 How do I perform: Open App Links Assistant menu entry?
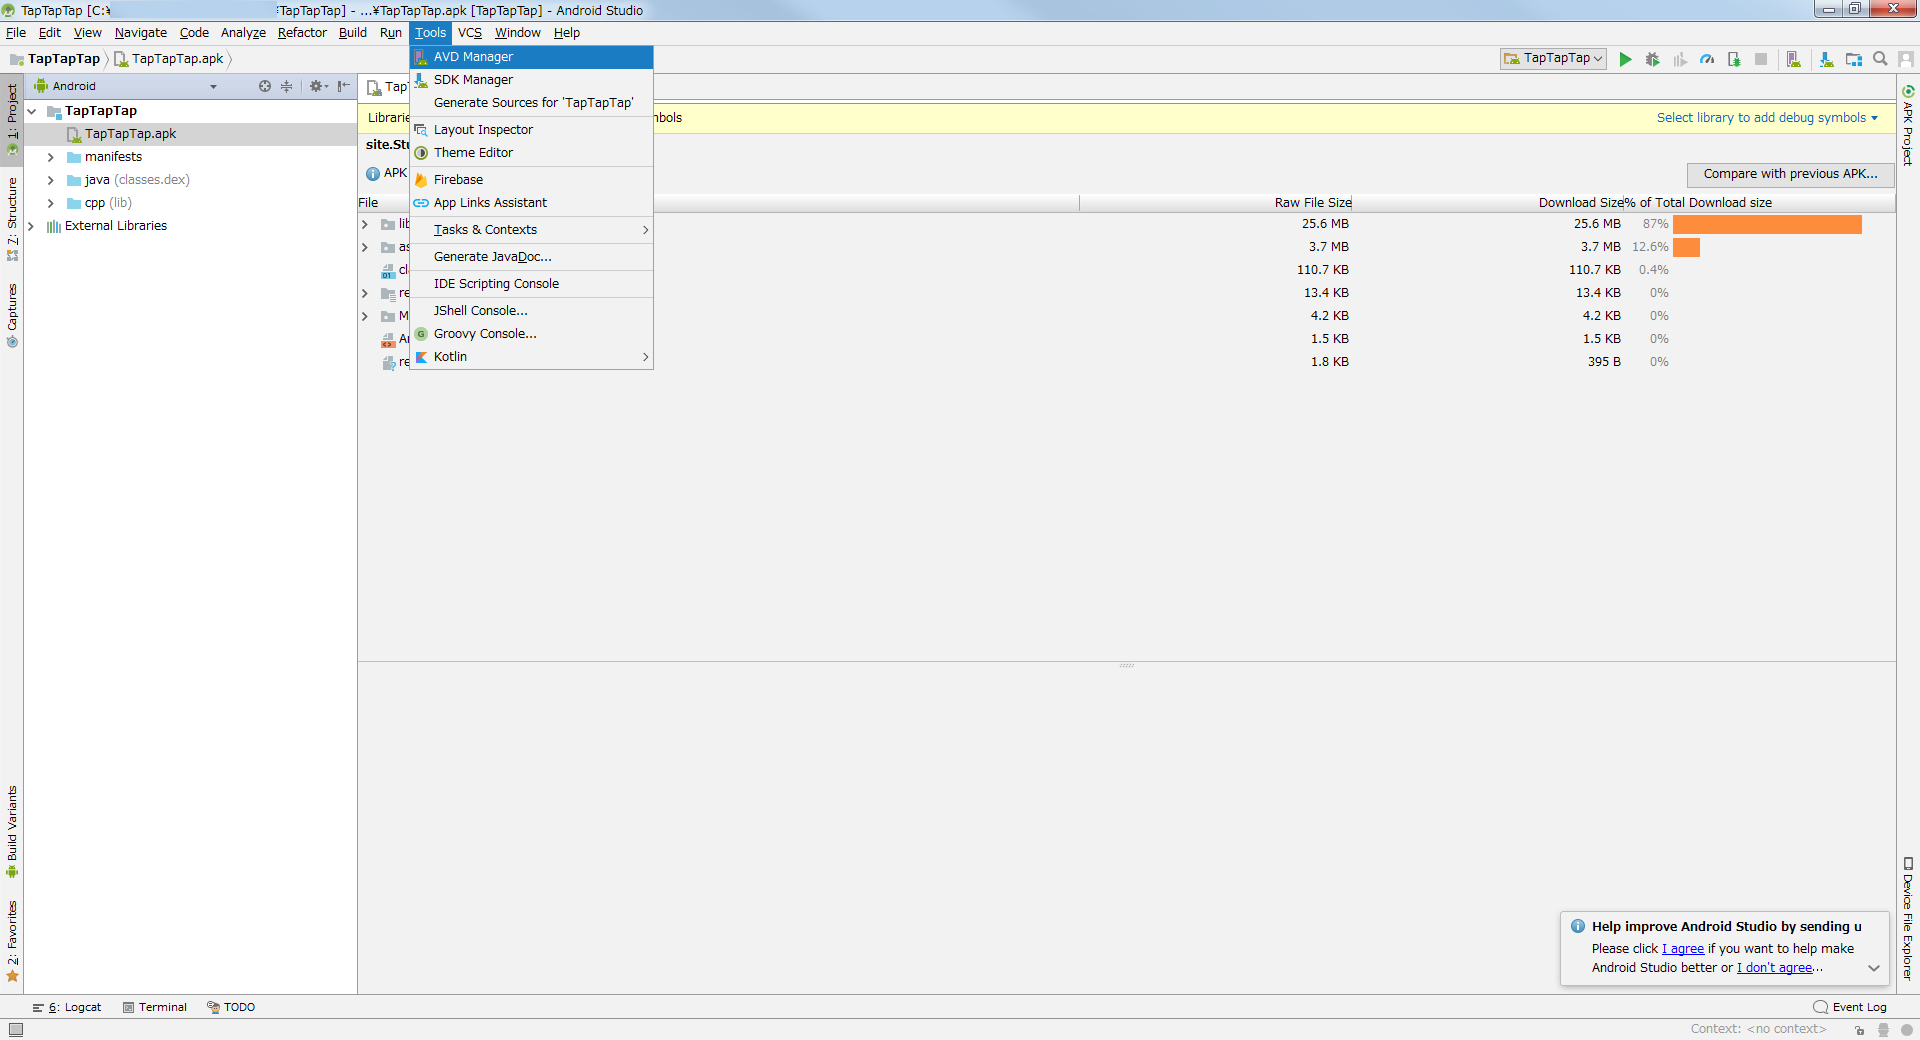coord(531,203)
